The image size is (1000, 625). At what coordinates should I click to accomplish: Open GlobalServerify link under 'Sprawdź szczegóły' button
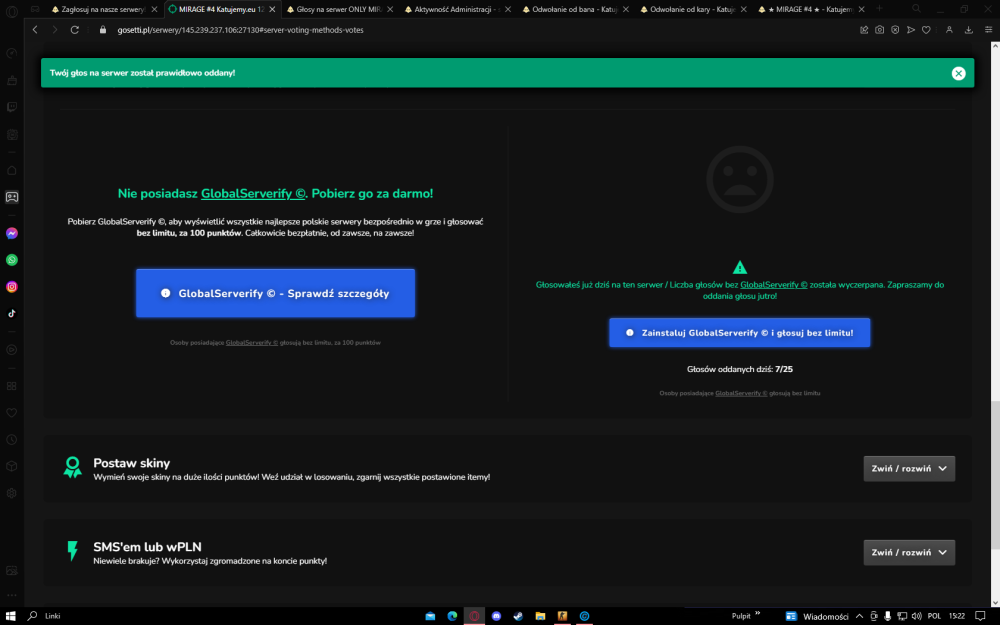click(x=252, y=342)
